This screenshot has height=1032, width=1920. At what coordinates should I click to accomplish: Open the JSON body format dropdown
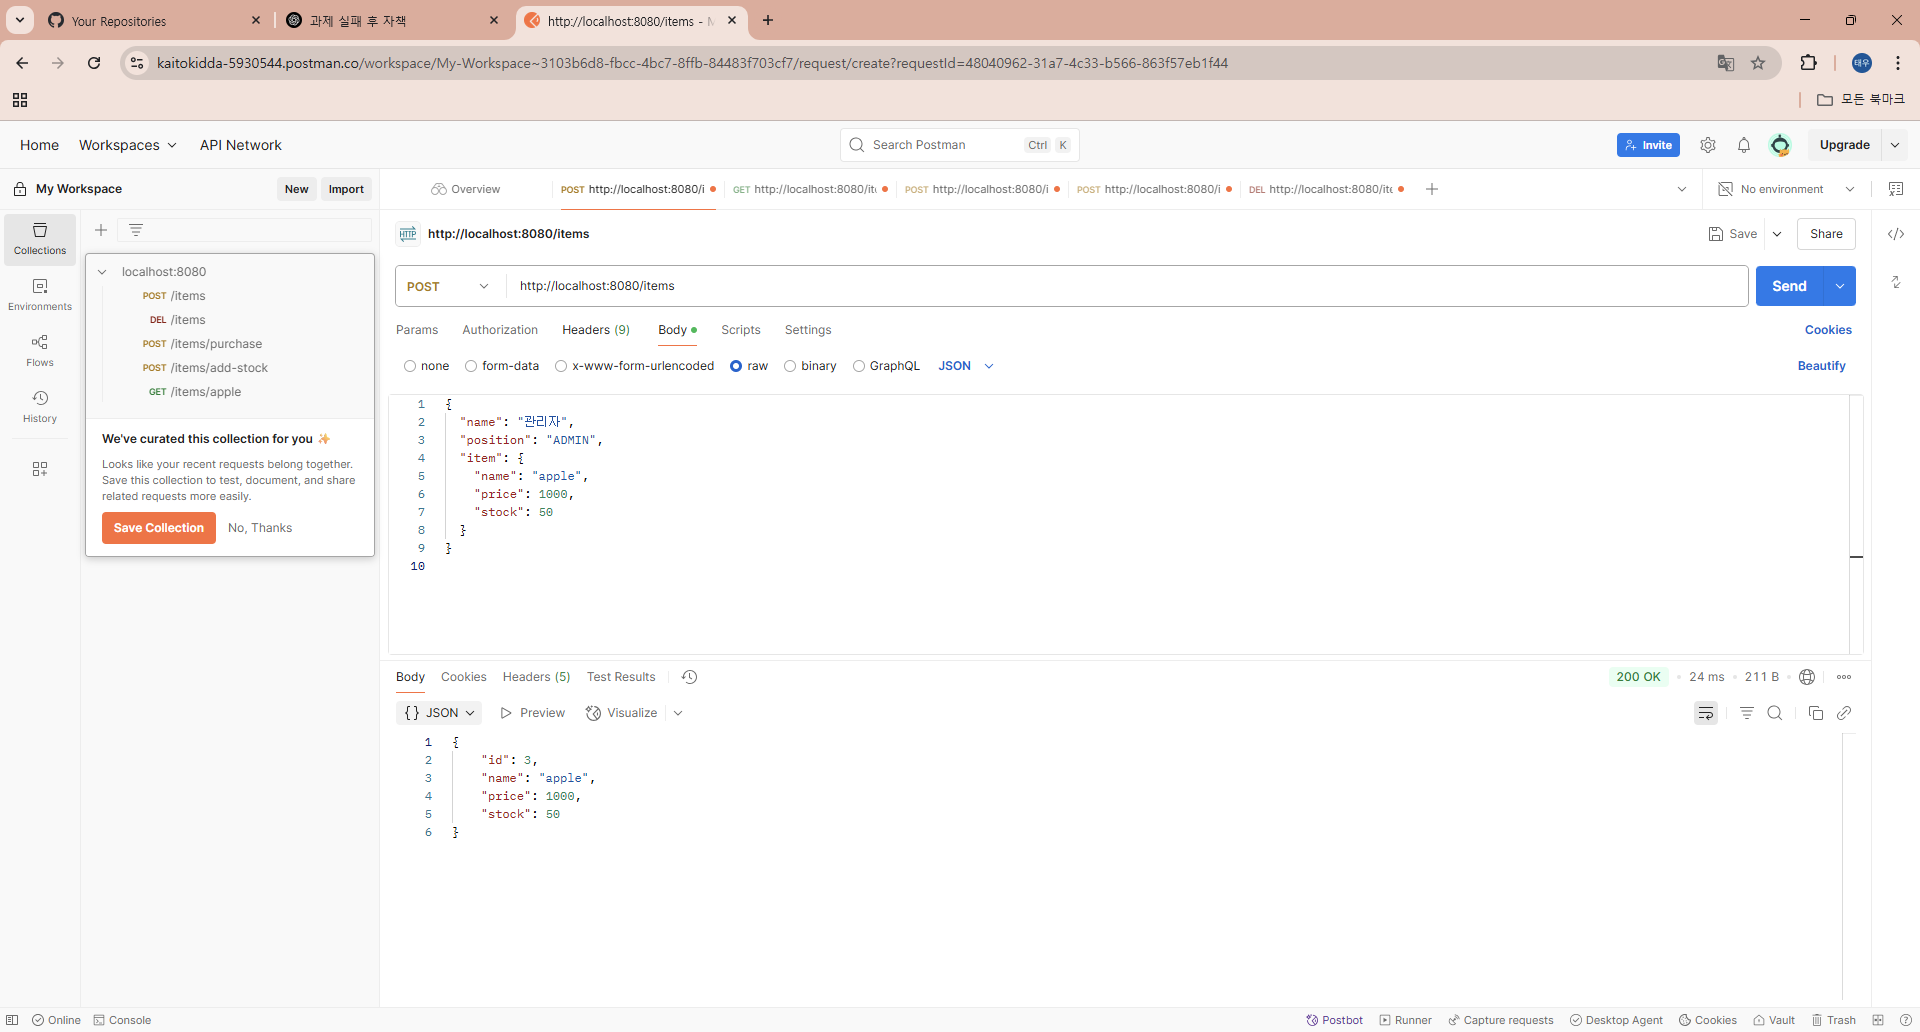966,366
